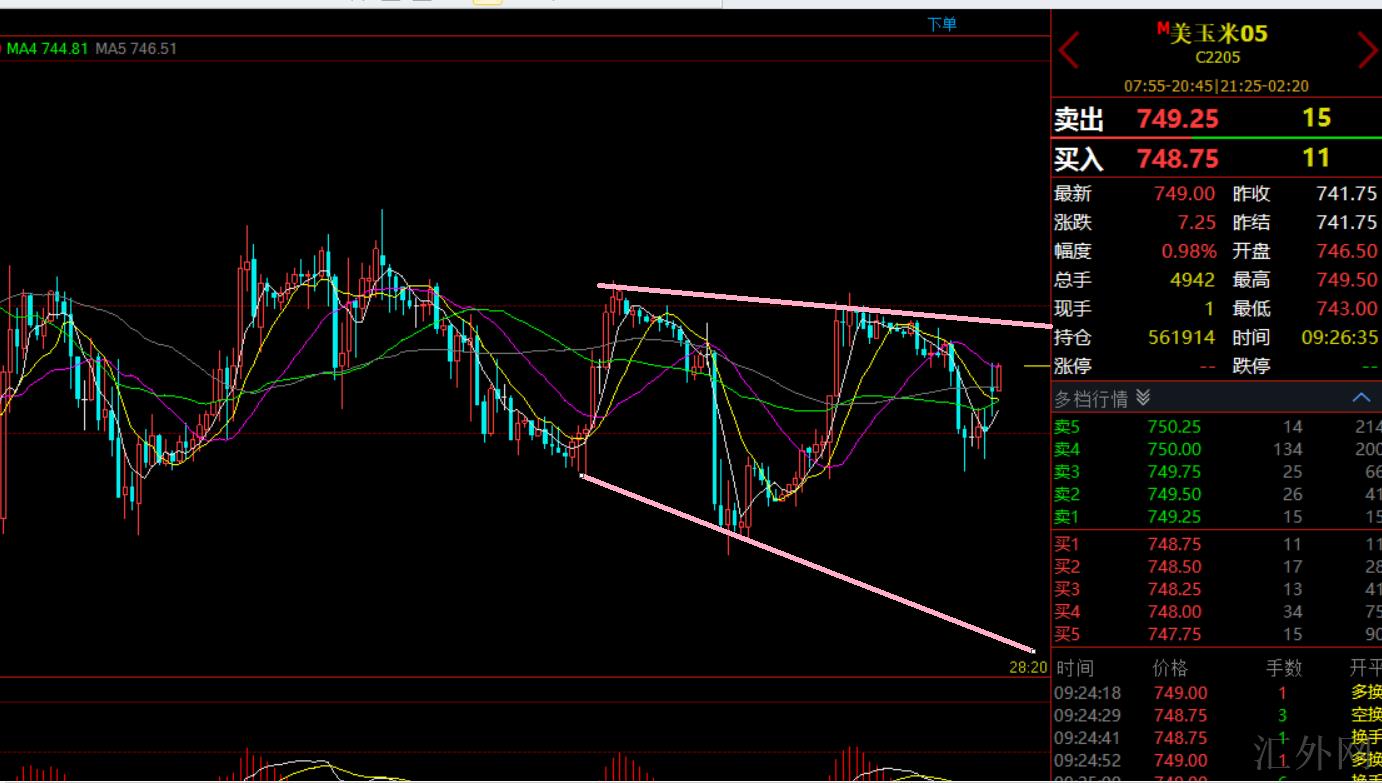Click the 下单 order link
This screenshot has width=1382, height=783.
pyautogui.click(x=941, y=24)
